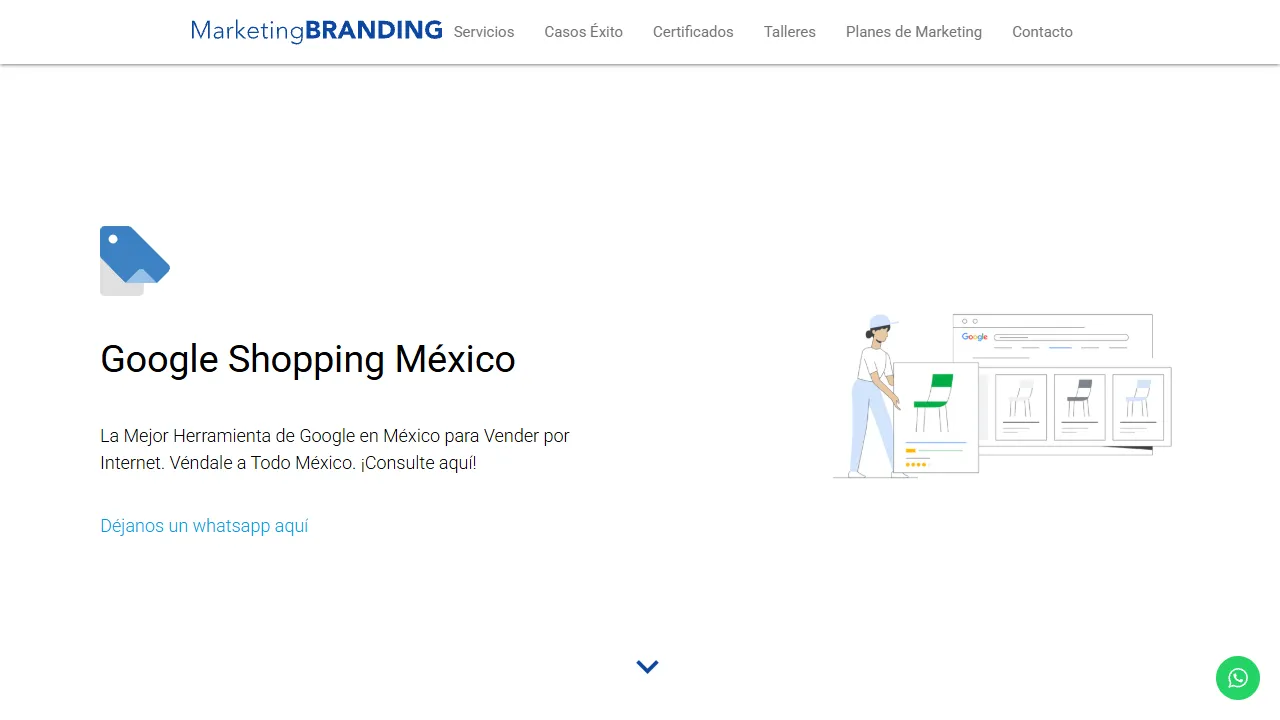Open the Servicios menu

point(483,32)
